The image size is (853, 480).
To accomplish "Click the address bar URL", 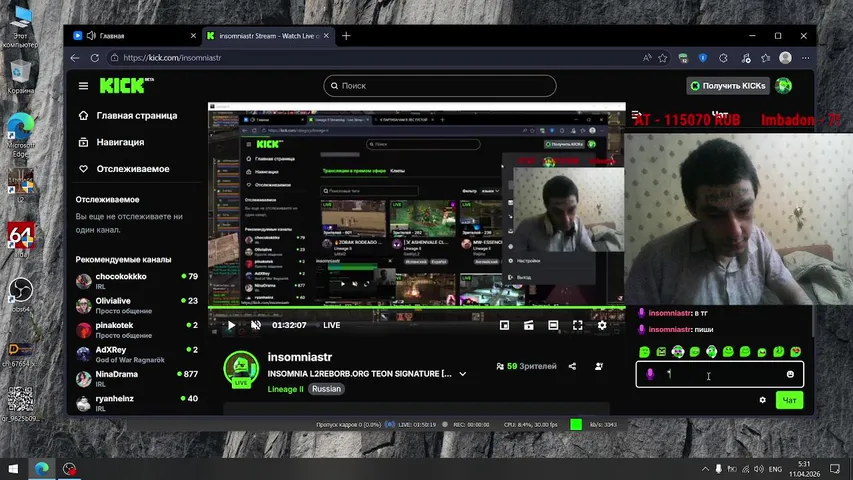I will [x=172, y=58].
